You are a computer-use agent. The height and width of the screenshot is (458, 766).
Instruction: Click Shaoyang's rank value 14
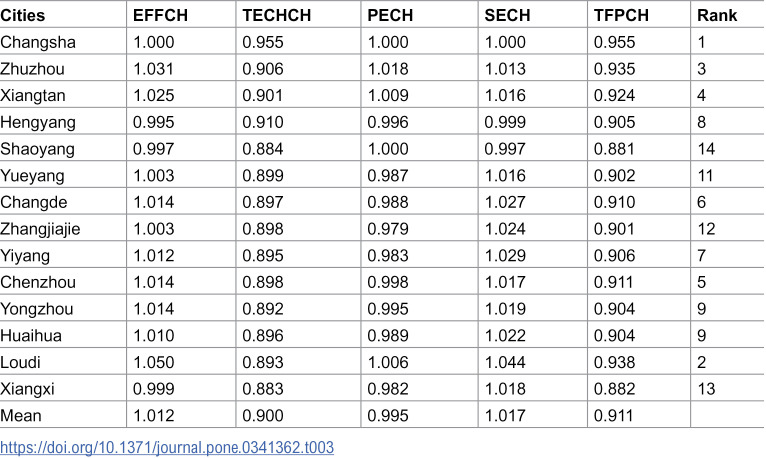point(706,149)
